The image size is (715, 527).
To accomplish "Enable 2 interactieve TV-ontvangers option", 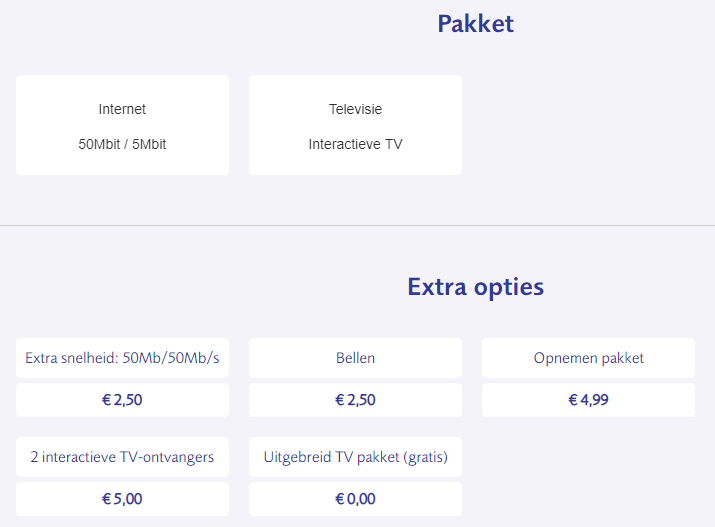I will pos(122,457).
